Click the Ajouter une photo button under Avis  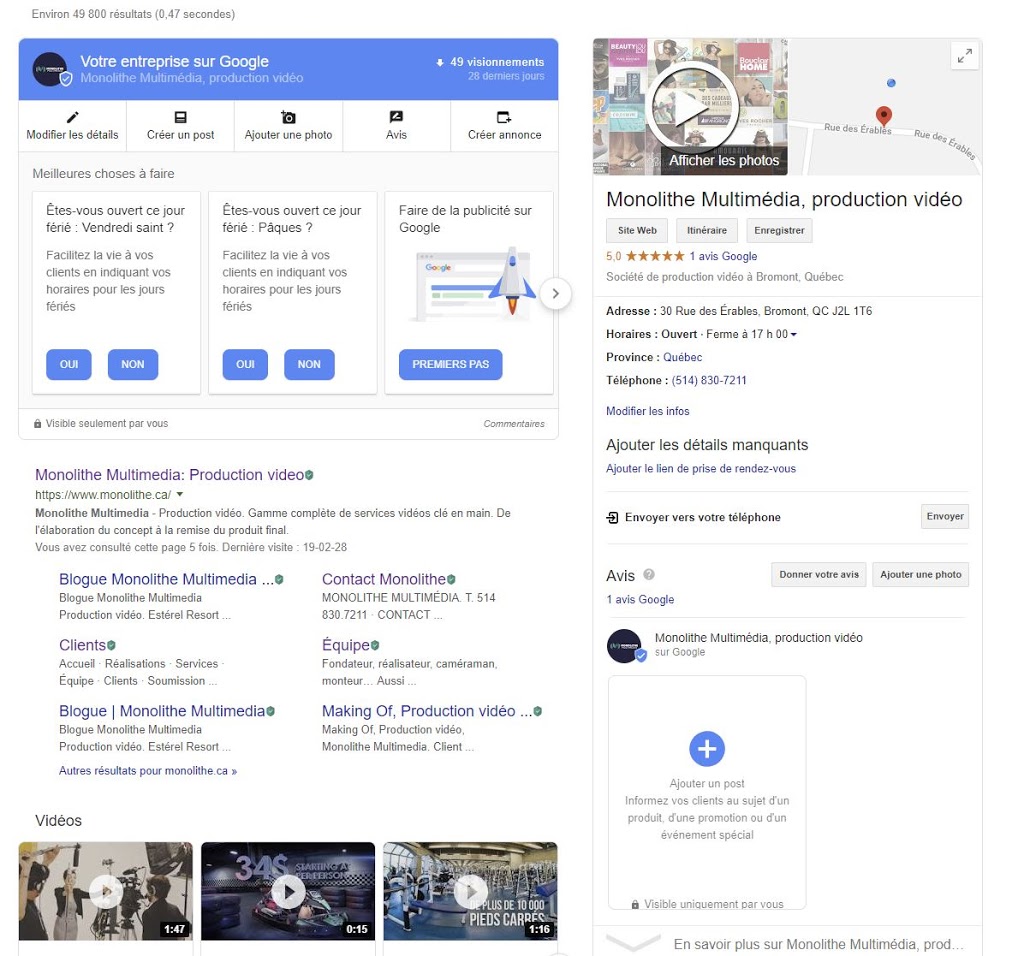click(920, 575)
